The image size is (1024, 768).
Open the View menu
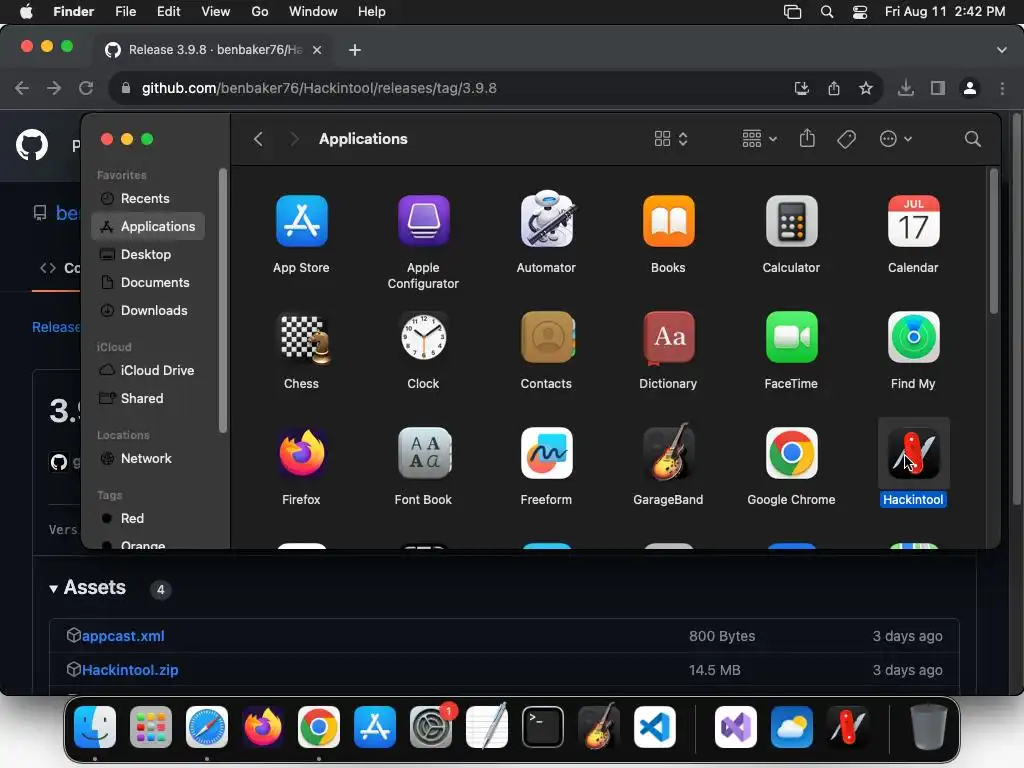[216, 12]
